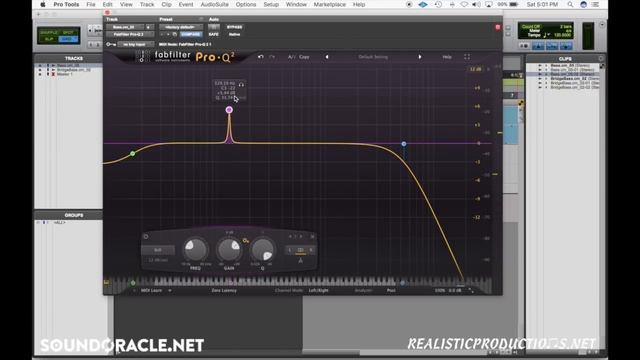Toggle full screen mode icon in Pro-Q 2
This screenshot has width=640, height=360.
tap(467, 57)
